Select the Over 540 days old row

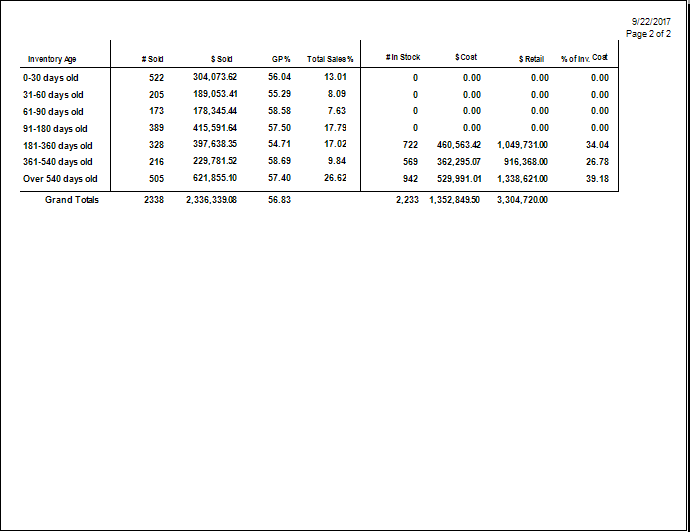60,179
